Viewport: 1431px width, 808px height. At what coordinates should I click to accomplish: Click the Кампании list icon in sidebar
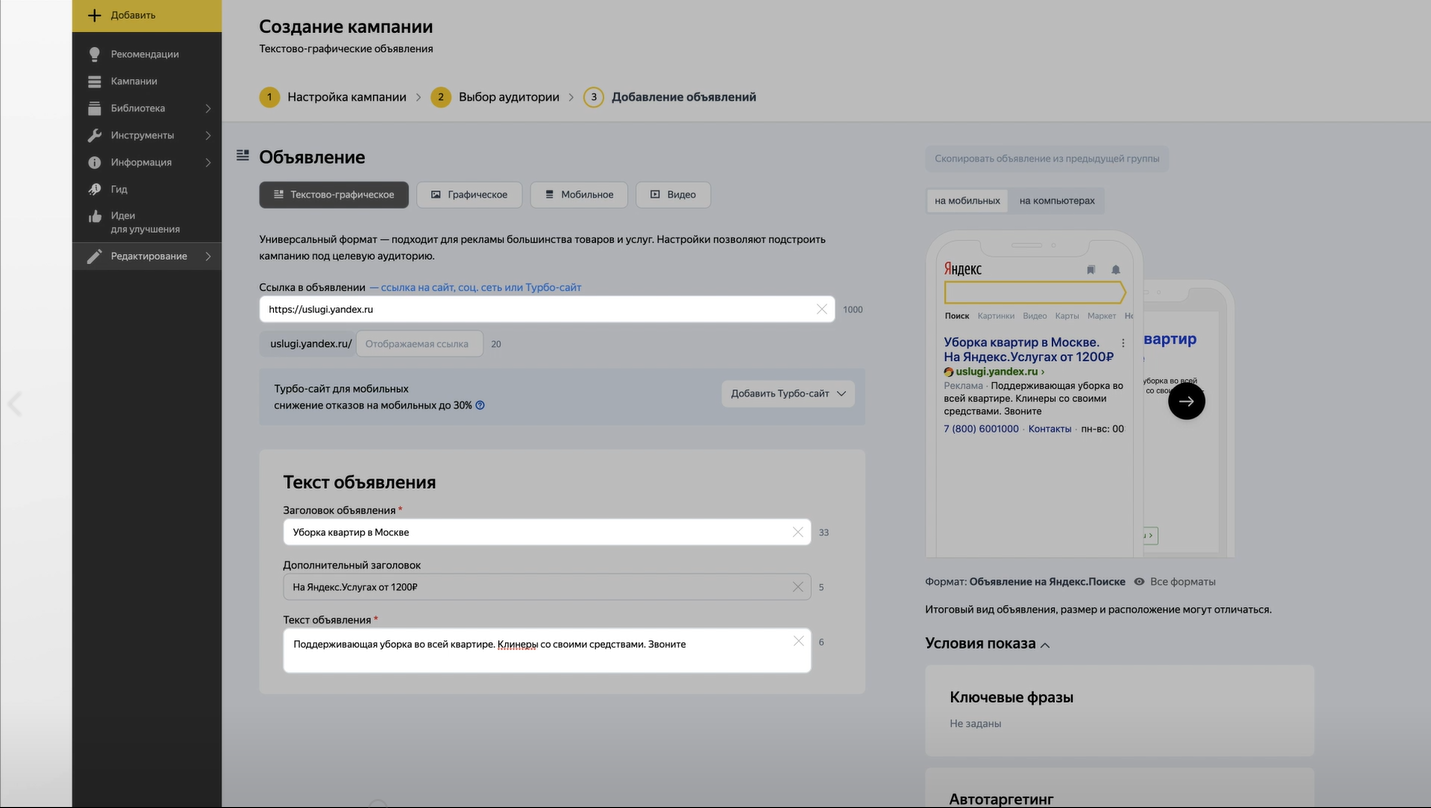tap(94, 81)
